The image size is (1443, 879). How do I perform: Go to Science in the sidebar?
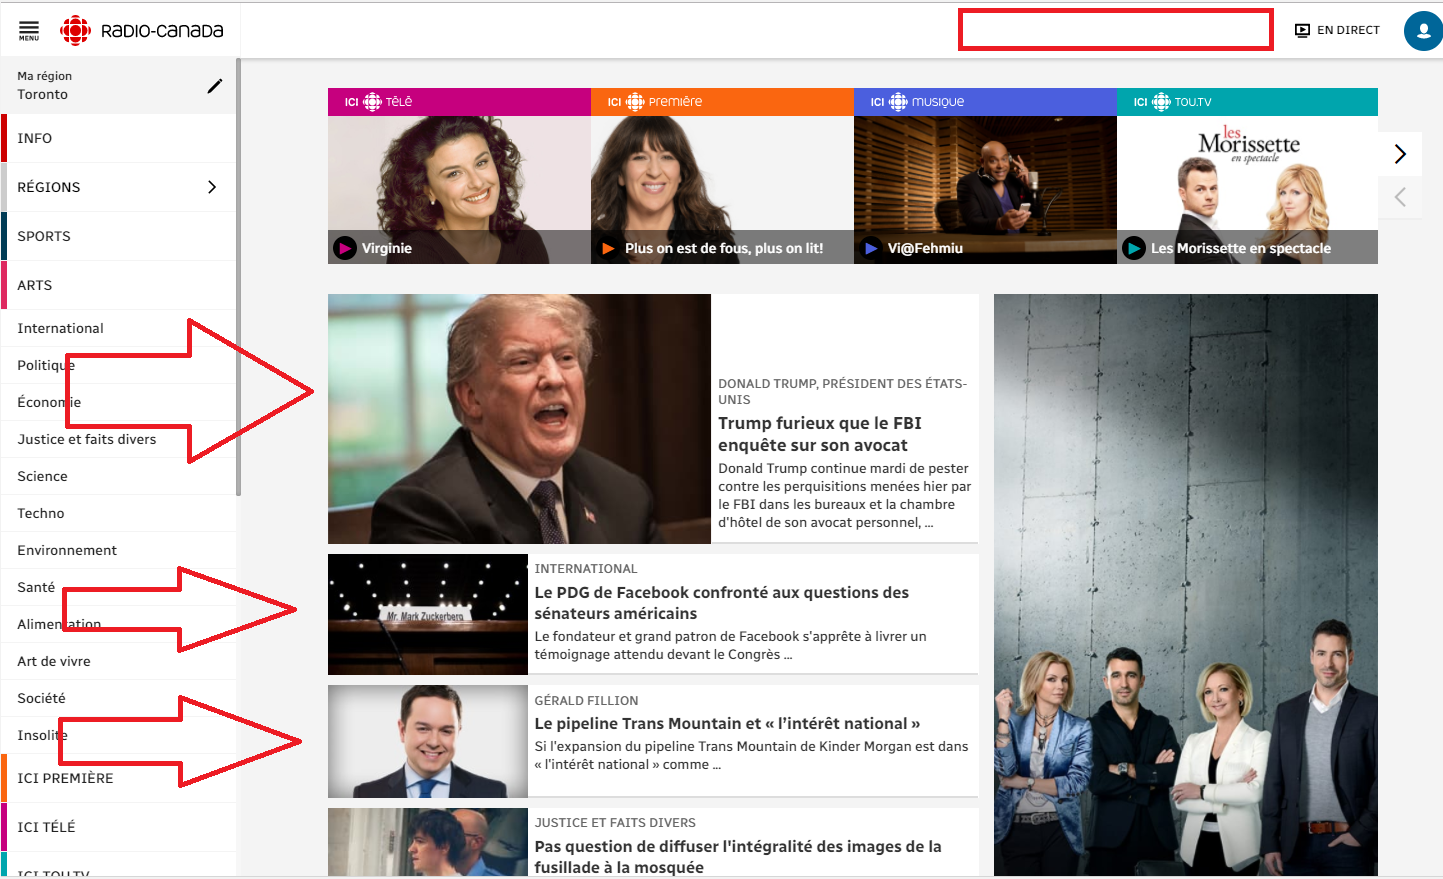pos(42,476)
